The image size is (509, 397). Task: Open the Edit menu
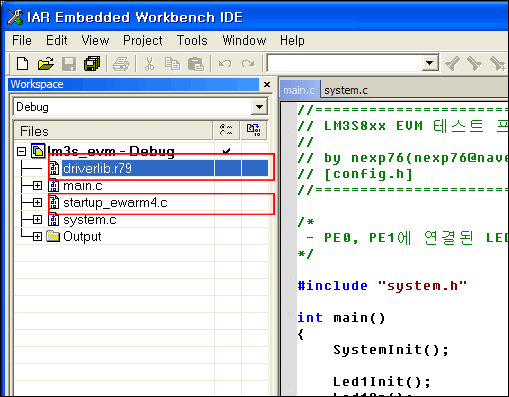(57, 41)
